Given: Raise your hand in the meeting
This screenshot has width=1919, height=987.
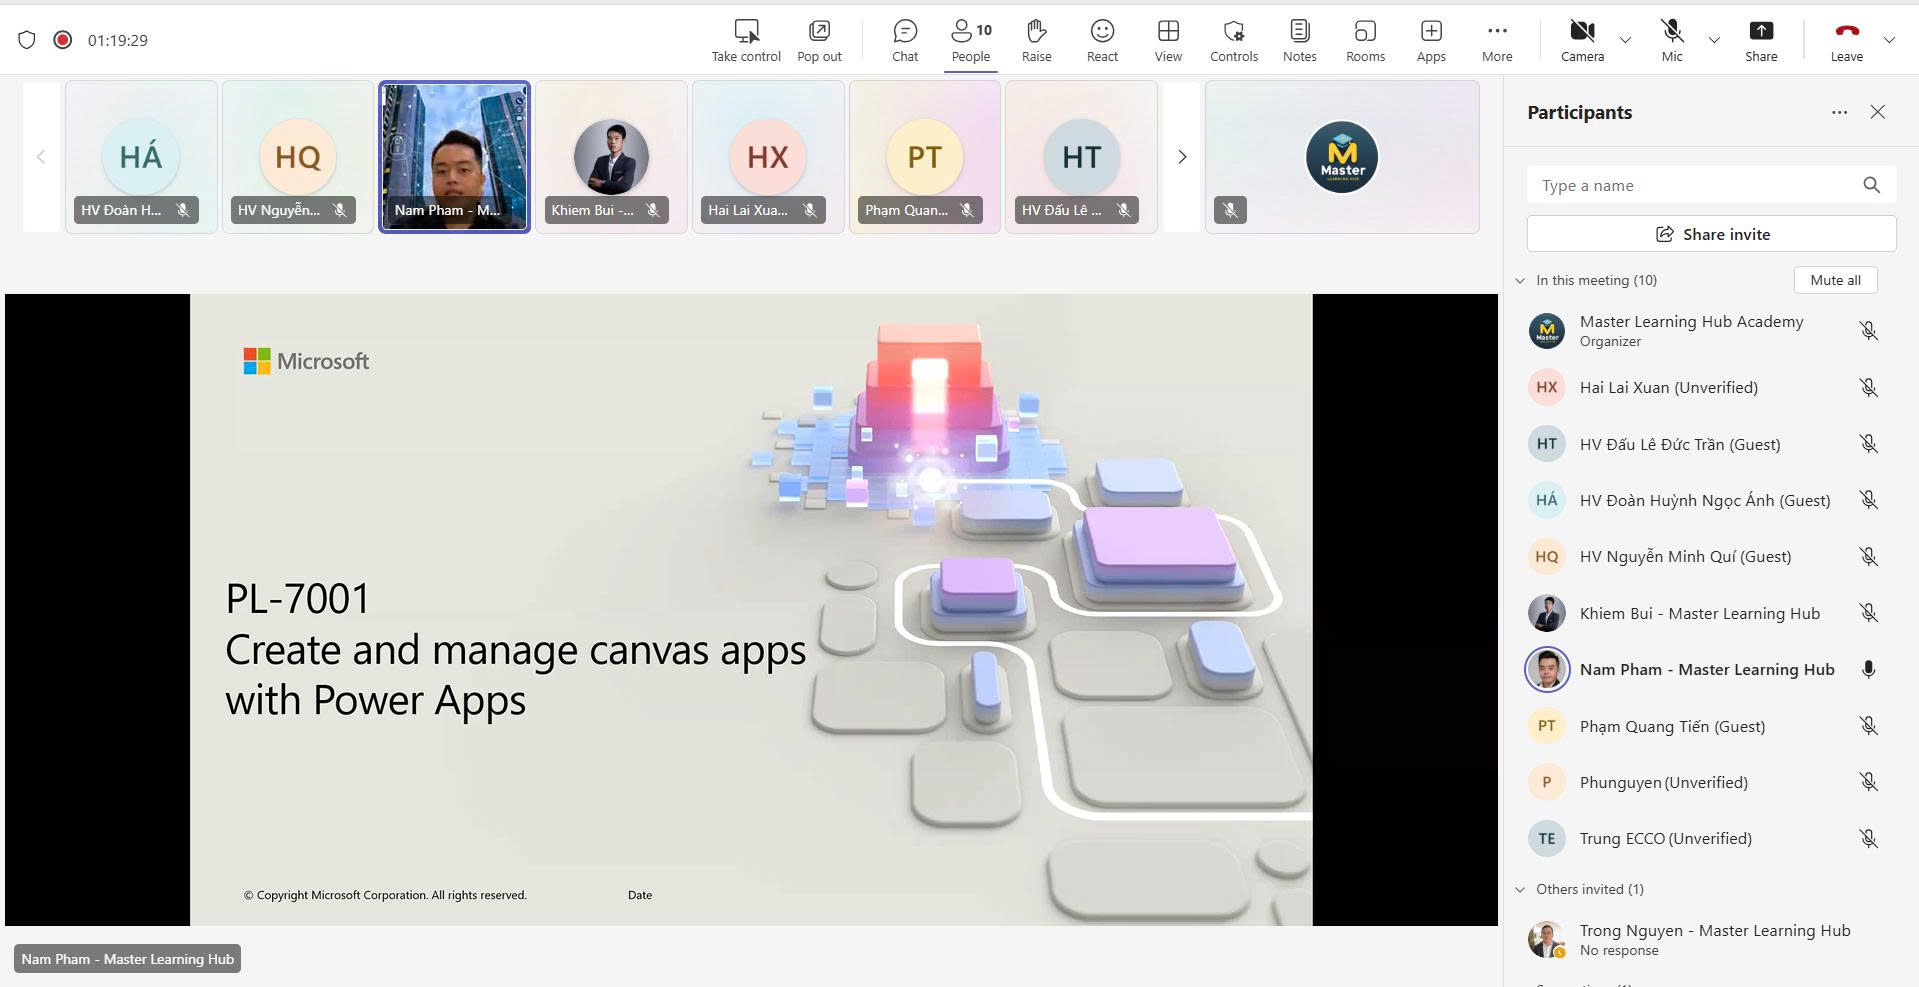Looking at the screenshot, I should pyautogui.click(x=1036, y=40).
